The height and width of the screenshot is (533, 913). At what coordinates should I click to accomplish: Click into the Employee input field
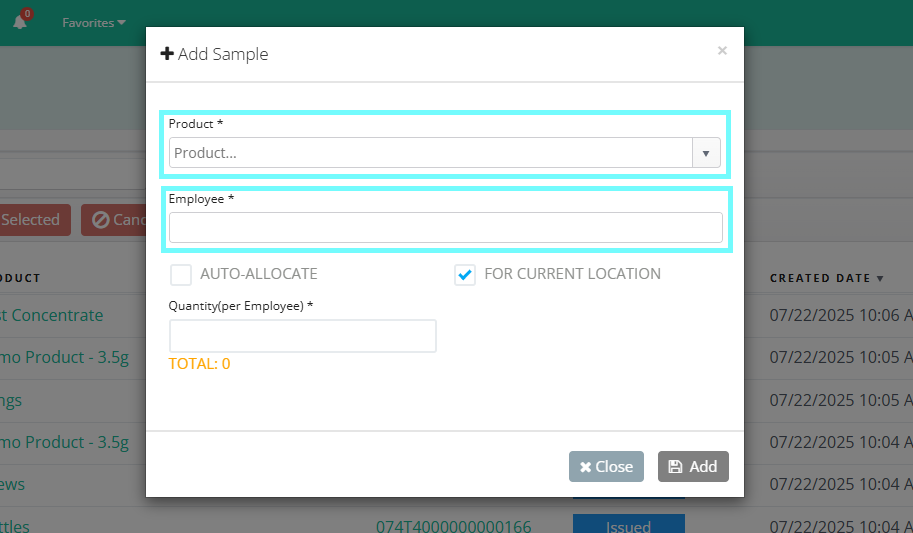(445, 227)
